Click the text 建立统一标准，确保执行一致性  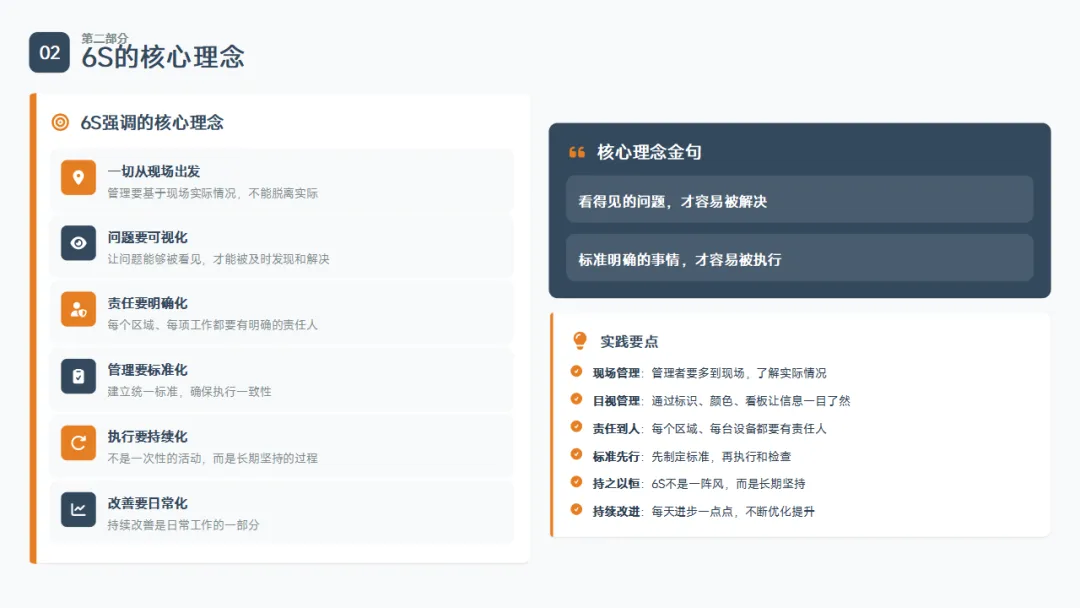click(189, 392)
